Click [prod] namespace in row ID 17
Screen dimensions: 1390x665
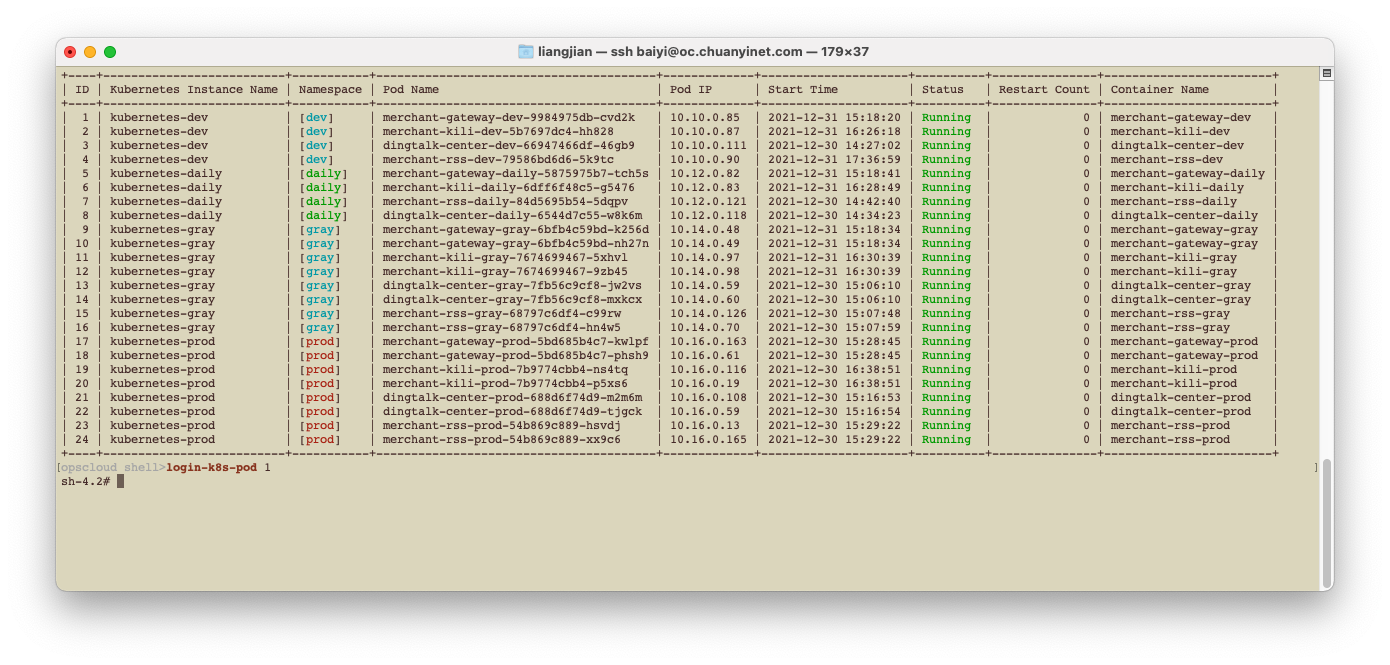(320, 341)
